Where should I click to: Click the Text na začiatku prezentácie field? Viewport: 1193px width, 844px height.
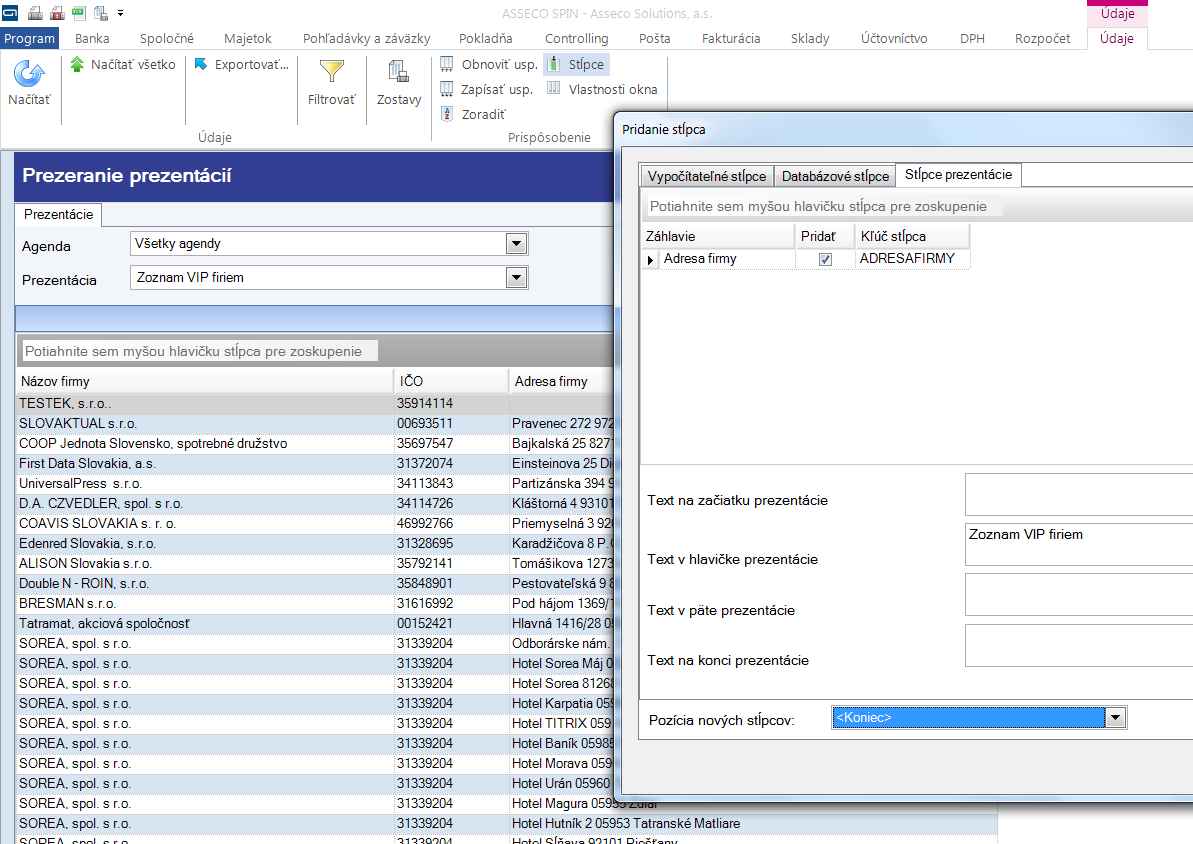[x=1079, y=495]
